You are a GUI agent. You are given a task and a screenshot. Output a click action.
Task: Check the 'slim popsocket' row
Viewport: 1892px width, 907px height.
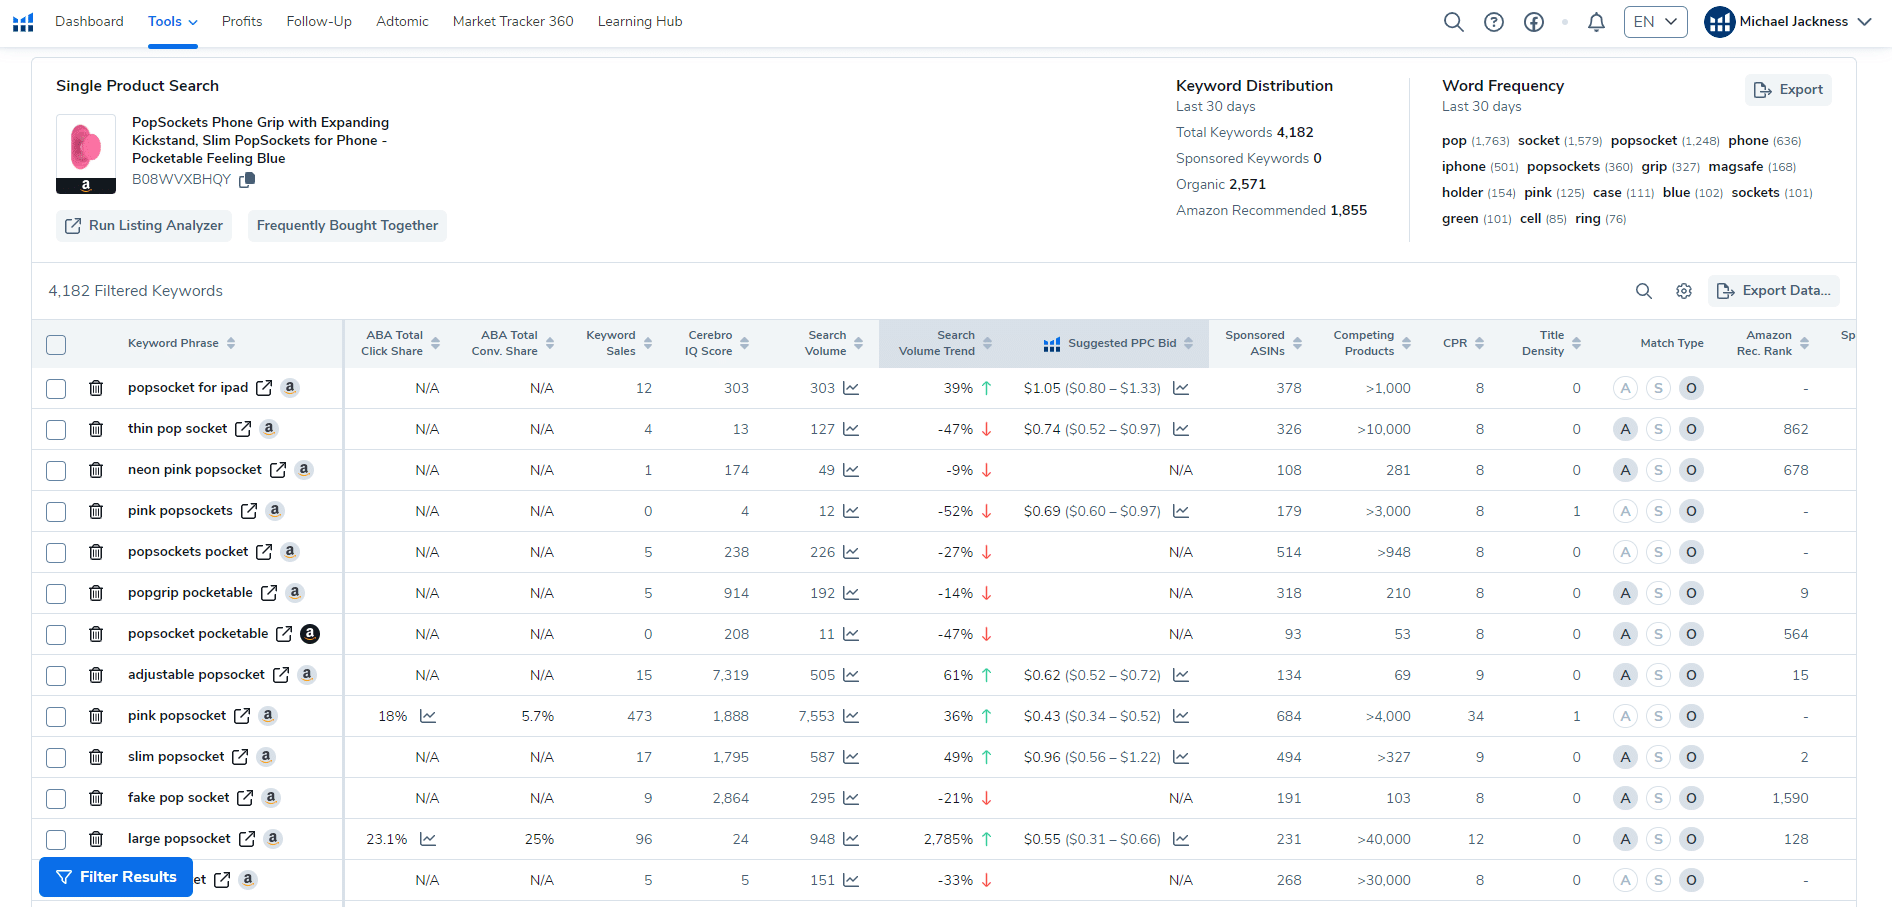[x=56, y=758]
